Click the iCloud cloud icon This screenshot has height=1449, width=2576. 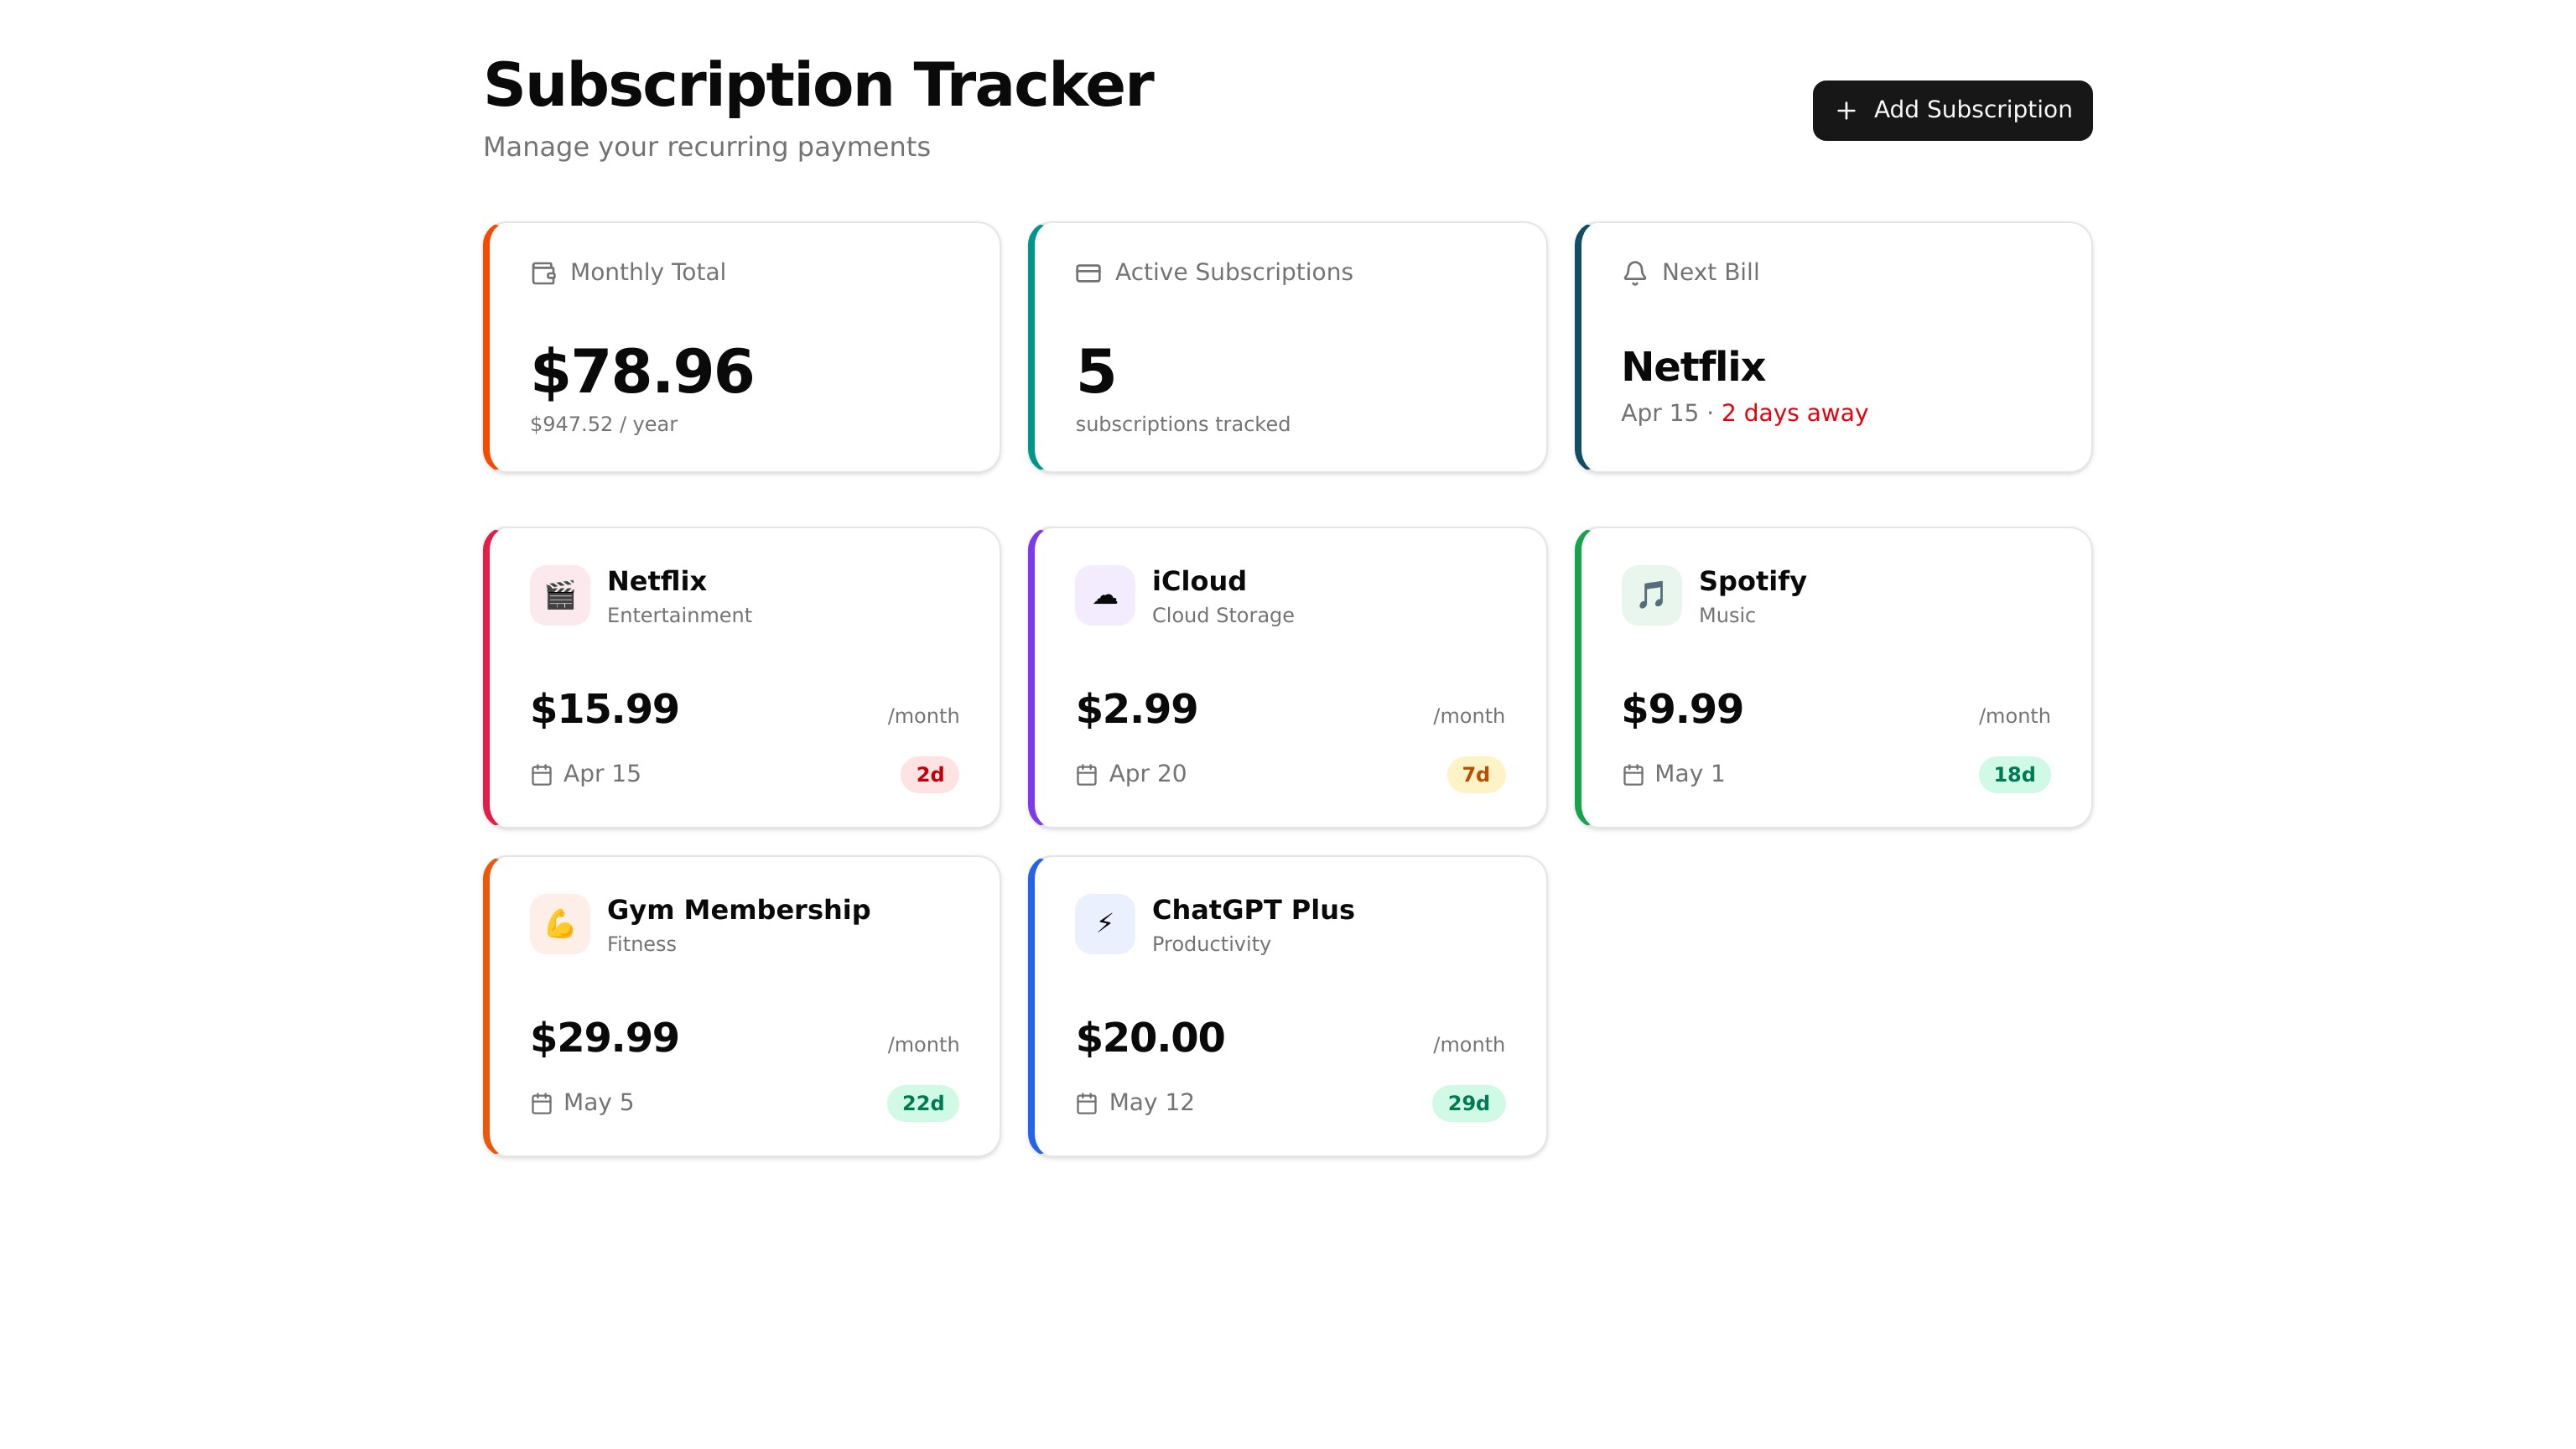pos(1104,595)
